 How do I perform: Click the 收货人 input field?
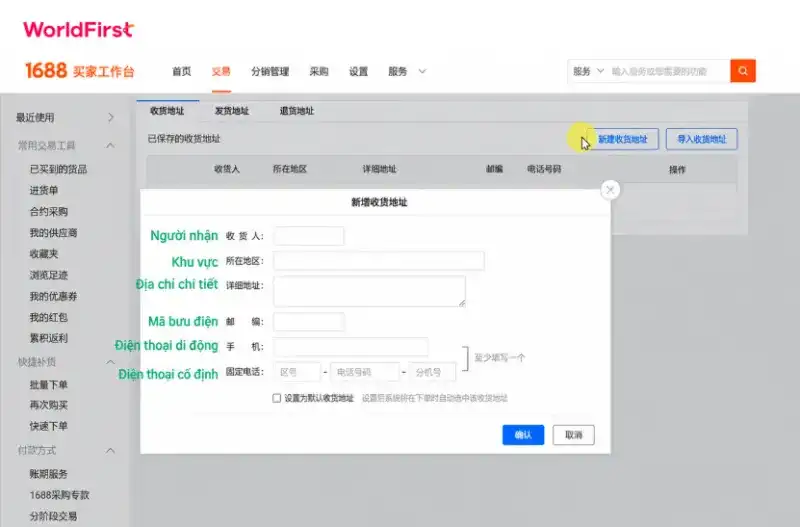point(309,236)
